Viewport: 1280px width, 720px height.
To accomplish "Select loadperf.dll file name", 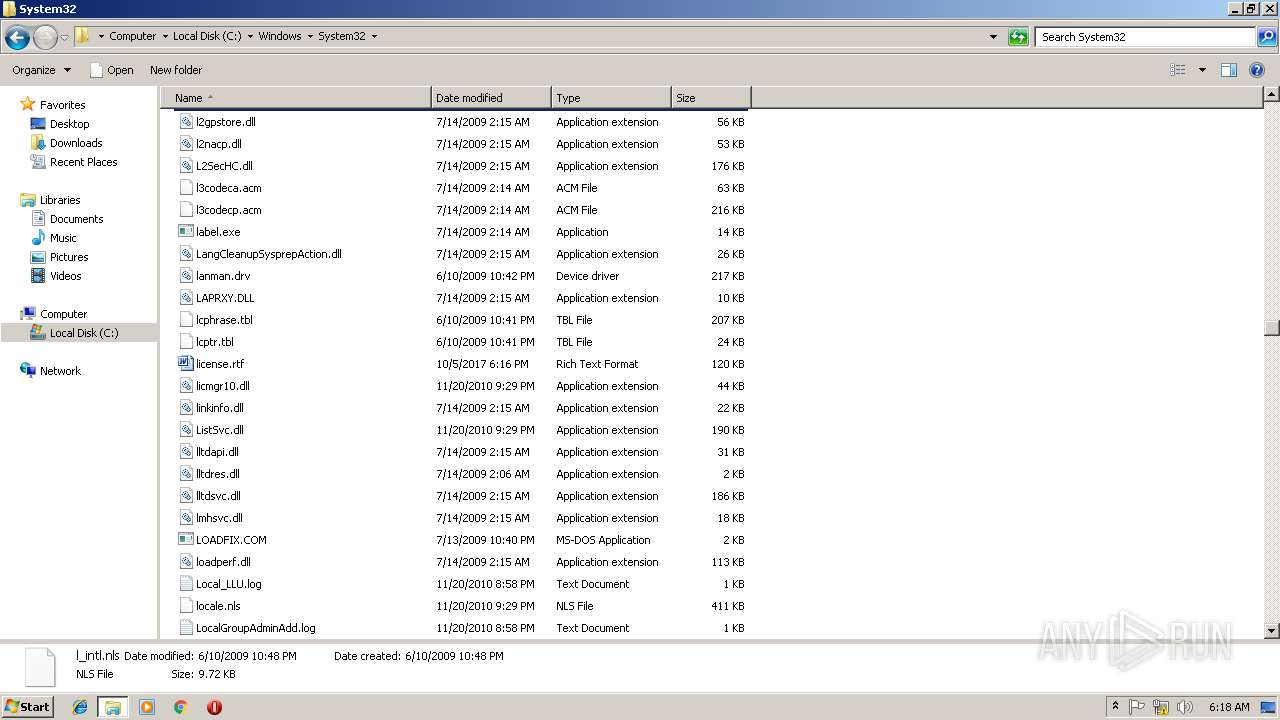I will pyautogui.click(x=224, y=562).
